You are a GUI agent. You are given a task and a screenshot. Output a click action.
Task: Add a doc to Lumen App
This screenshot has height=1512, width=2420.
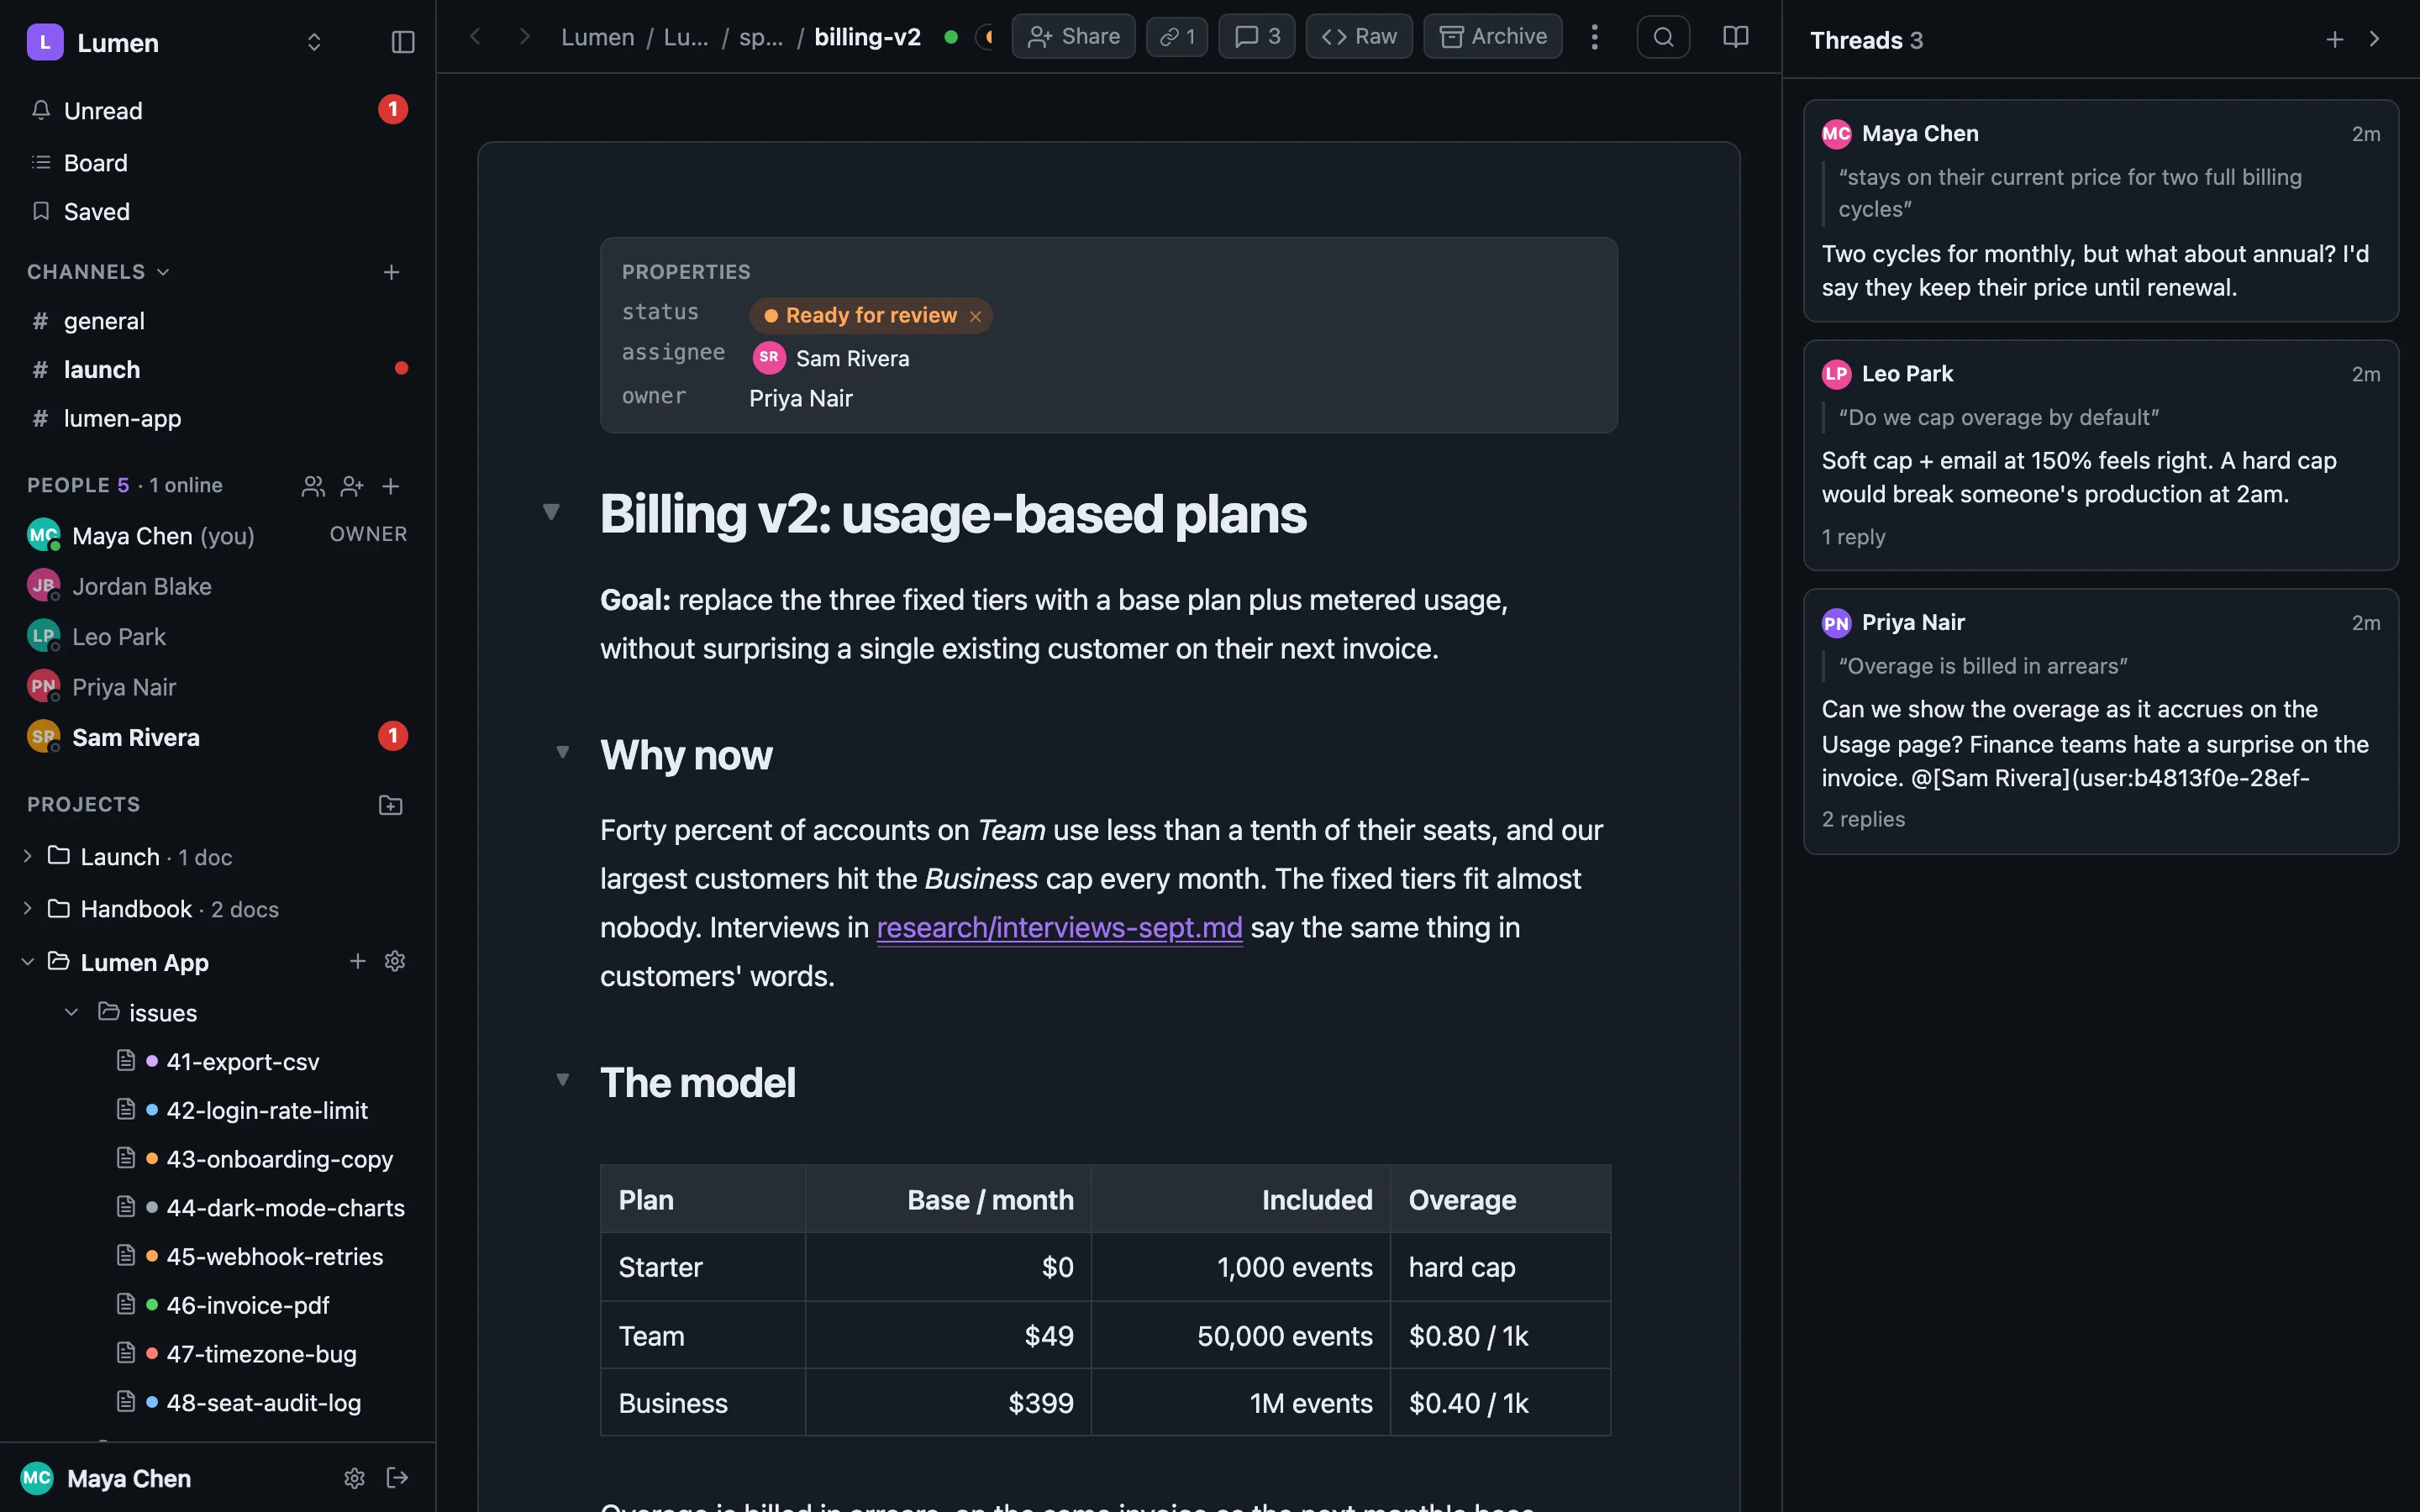point(357,961)
